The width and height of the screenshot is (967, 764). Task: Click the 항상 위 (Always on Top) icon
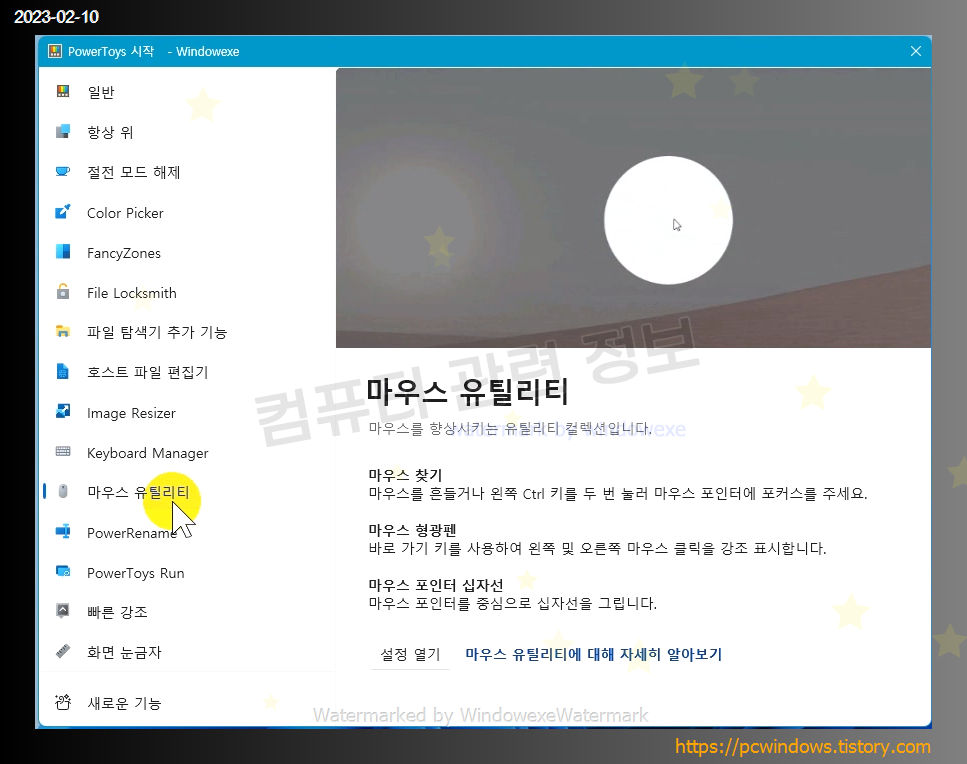pyautogui.click(x=63, y=131)
